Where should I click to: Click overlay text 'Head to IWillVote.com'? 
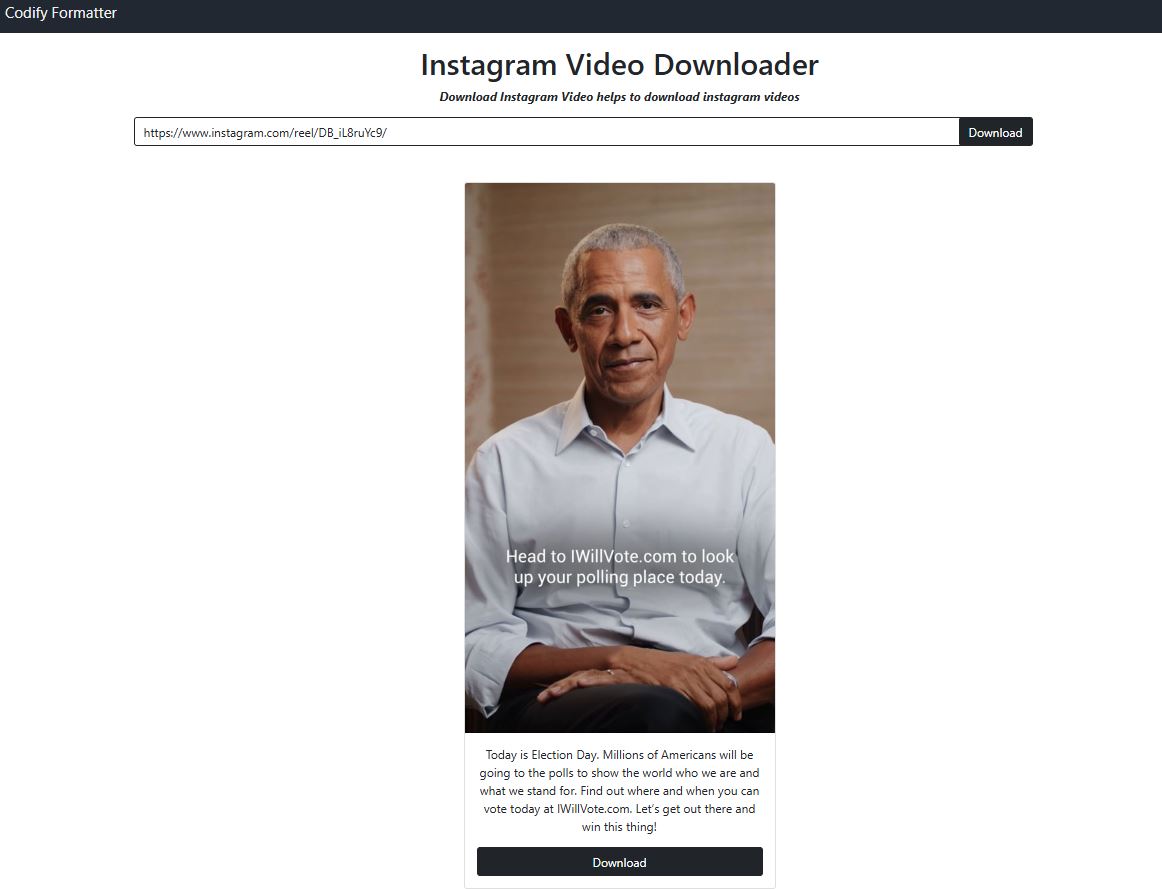591,556
